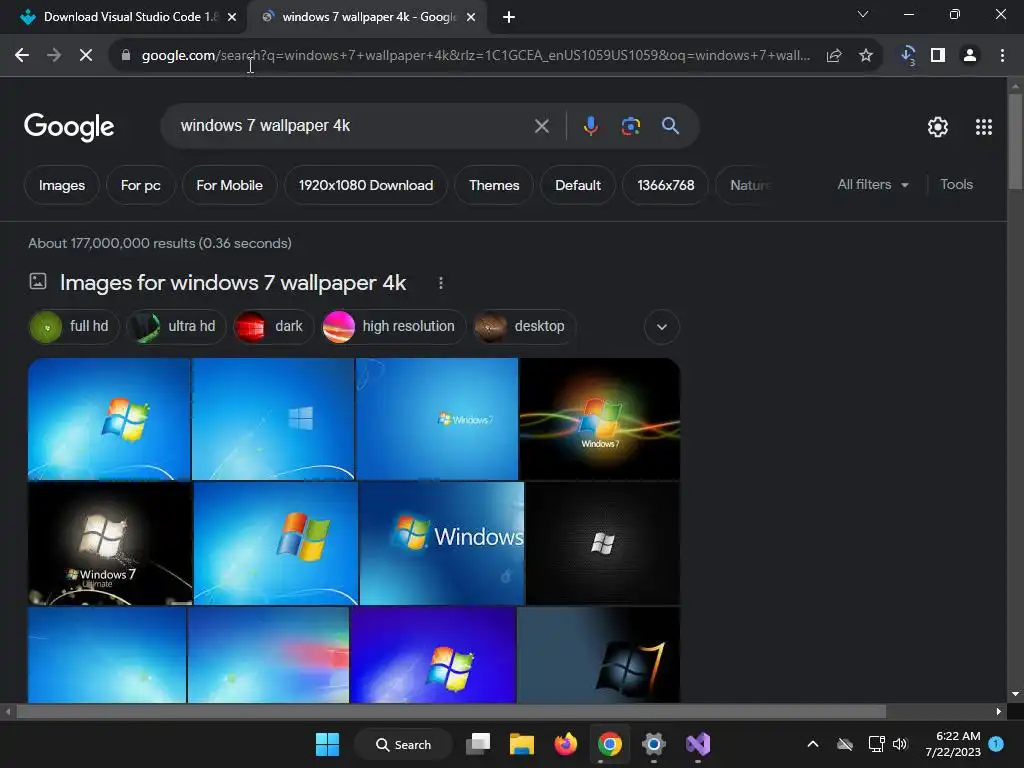Expand more image suggestion chips
This screenshot has height=768, width=1024.
662,327
